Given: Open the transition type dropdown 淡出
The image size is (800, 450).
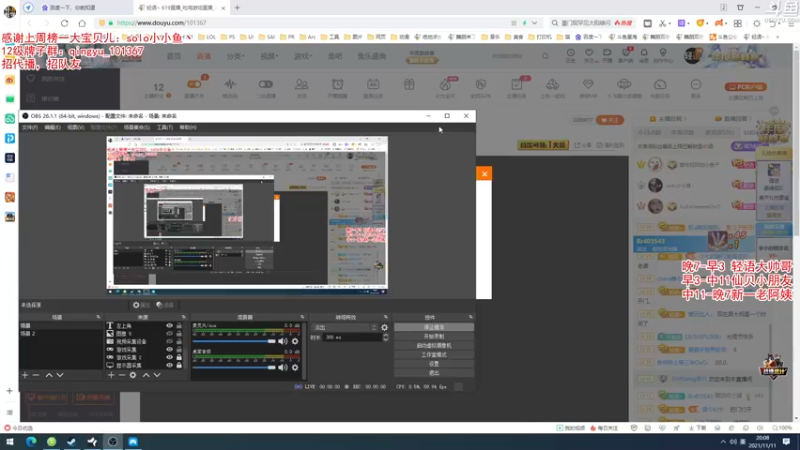Looking at the screenshot, I should (x=345, y=328).
